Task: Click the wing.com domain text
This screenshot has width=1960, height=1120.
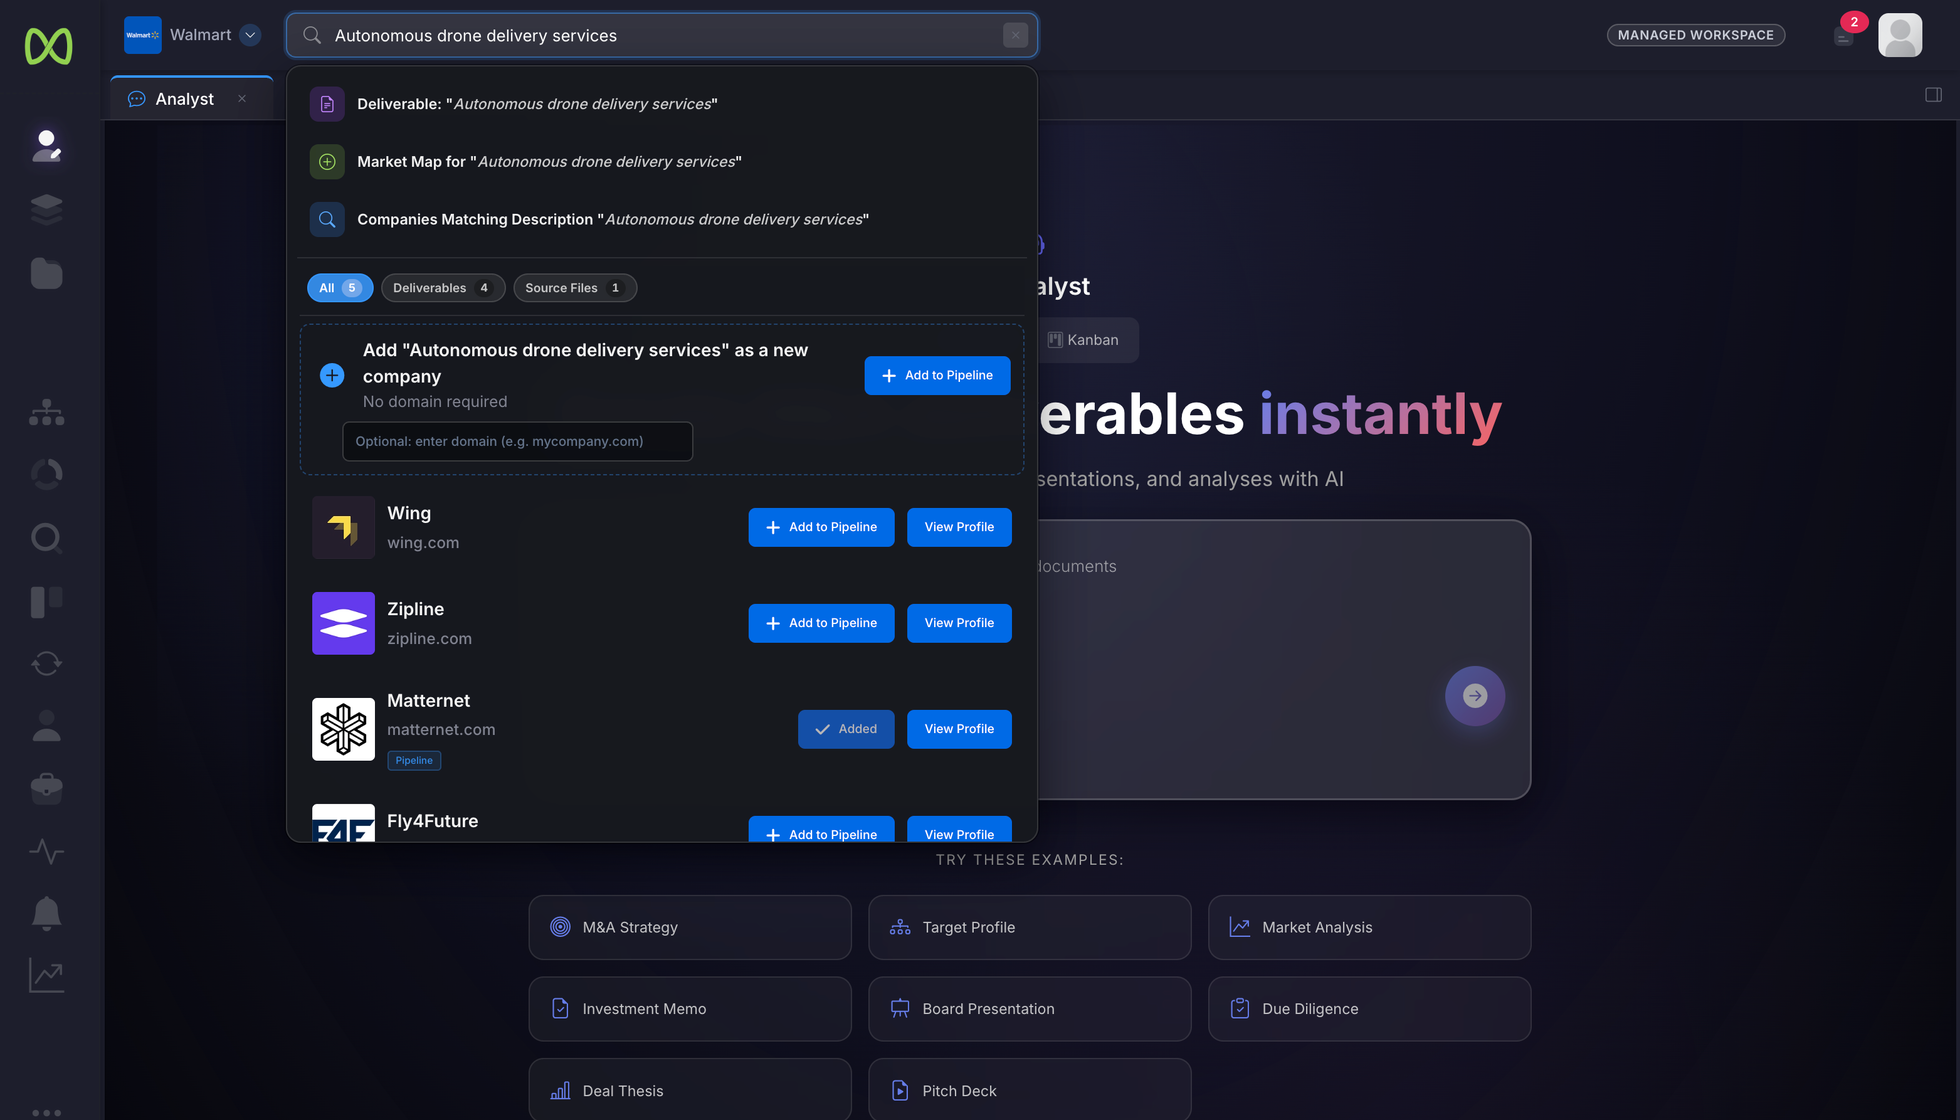Action: pos(423,543)
